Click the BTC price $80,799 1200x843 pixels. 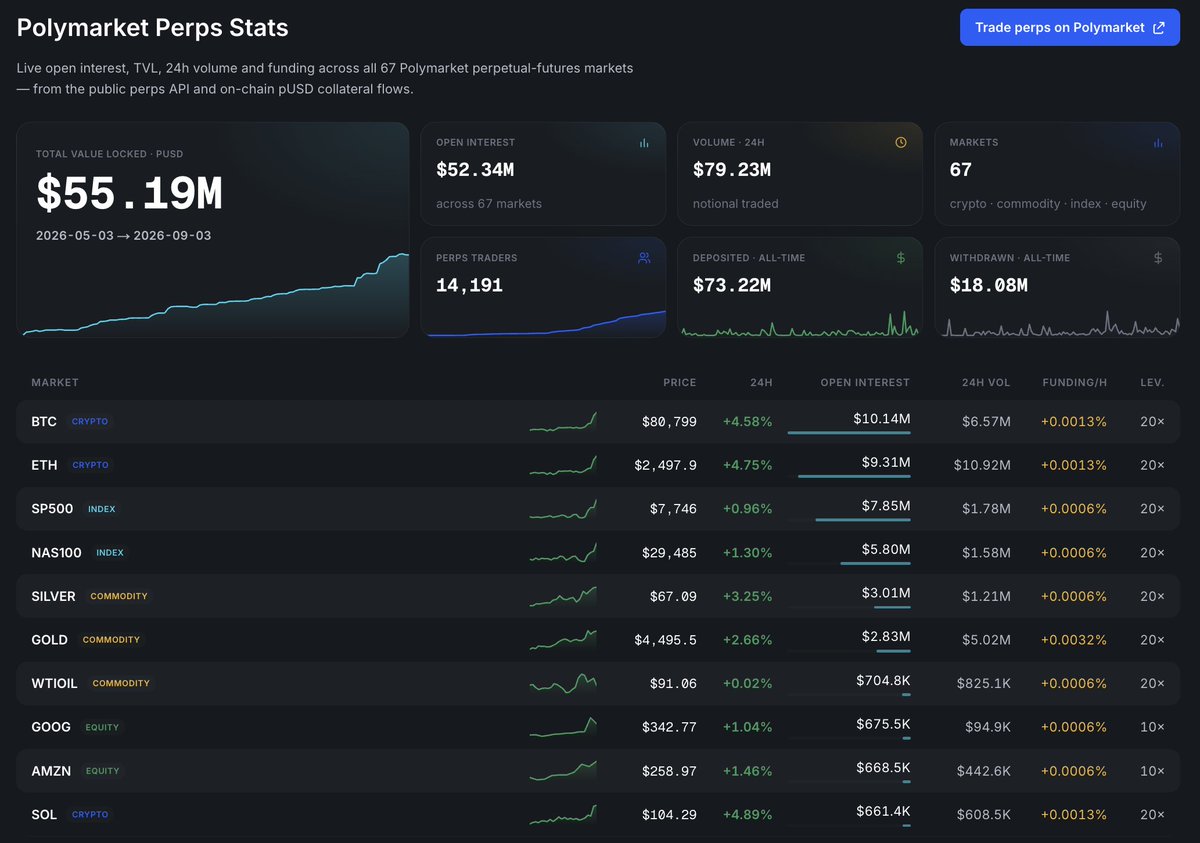coord(669,422)
